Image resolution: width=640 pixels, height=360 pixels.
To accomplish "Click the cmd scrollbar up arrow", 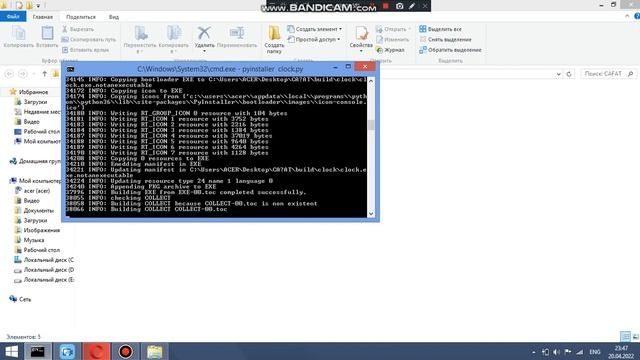I will (x=371, y=81).
